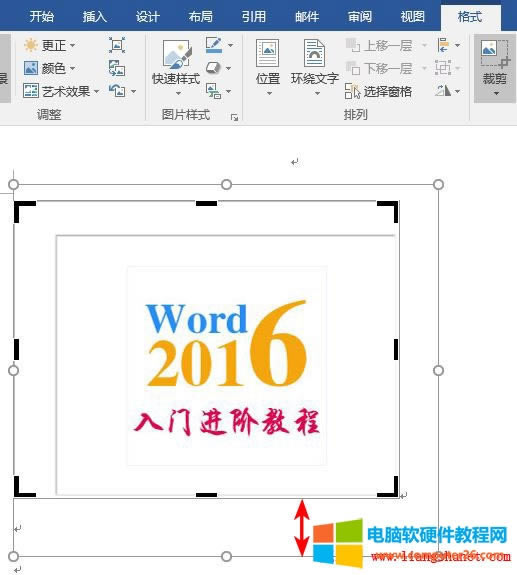This screenshot has width=517, height=575.
Task: Click 上移一层 bring forward button
Action: 380,45
